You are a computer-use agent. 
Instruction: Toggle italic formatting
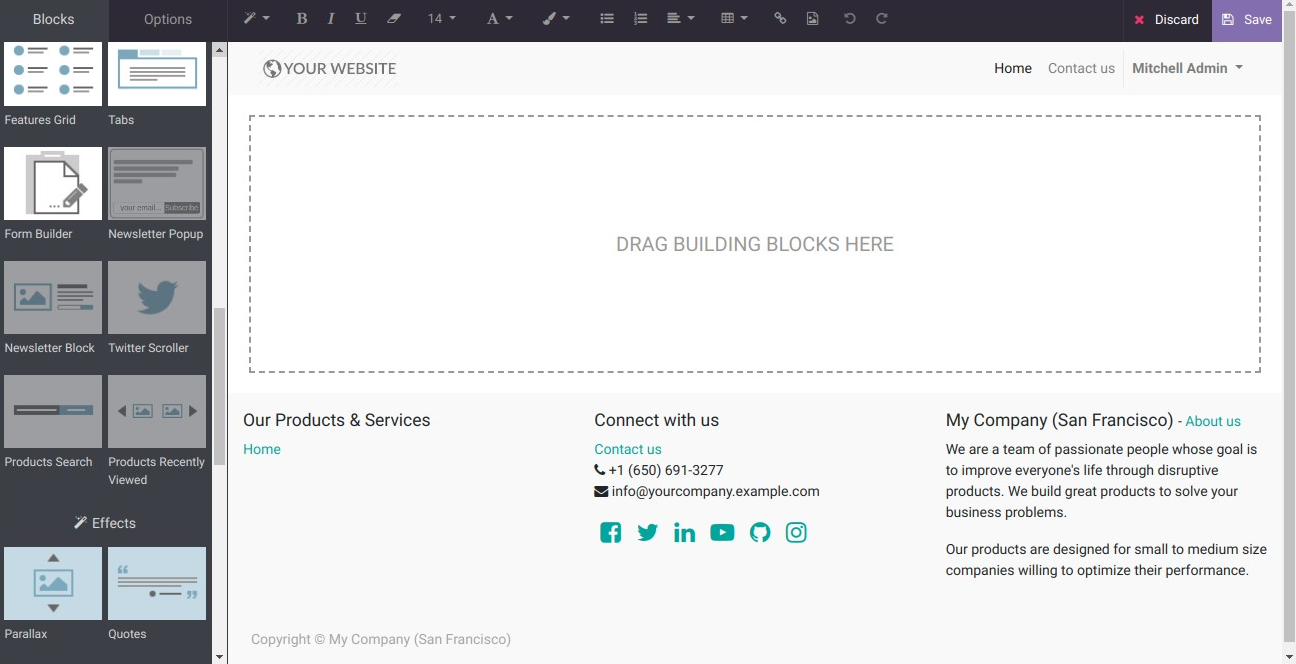coord(331,19)
